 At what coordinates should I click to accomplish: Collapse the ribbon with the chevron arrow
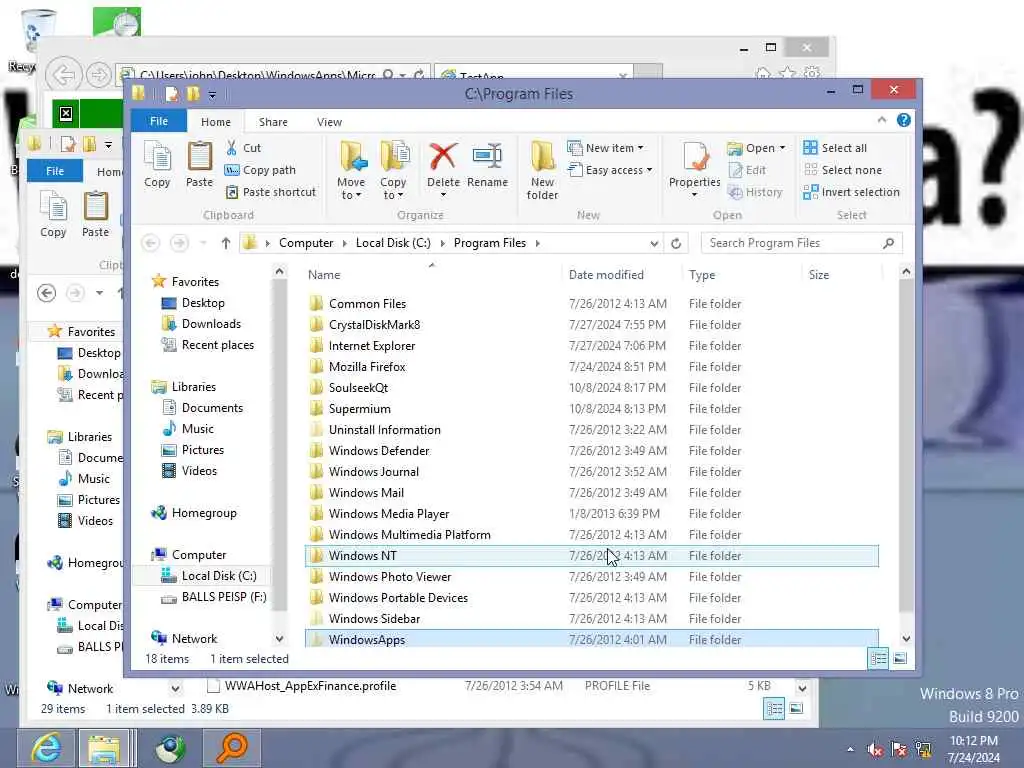[x=882, y=120]
